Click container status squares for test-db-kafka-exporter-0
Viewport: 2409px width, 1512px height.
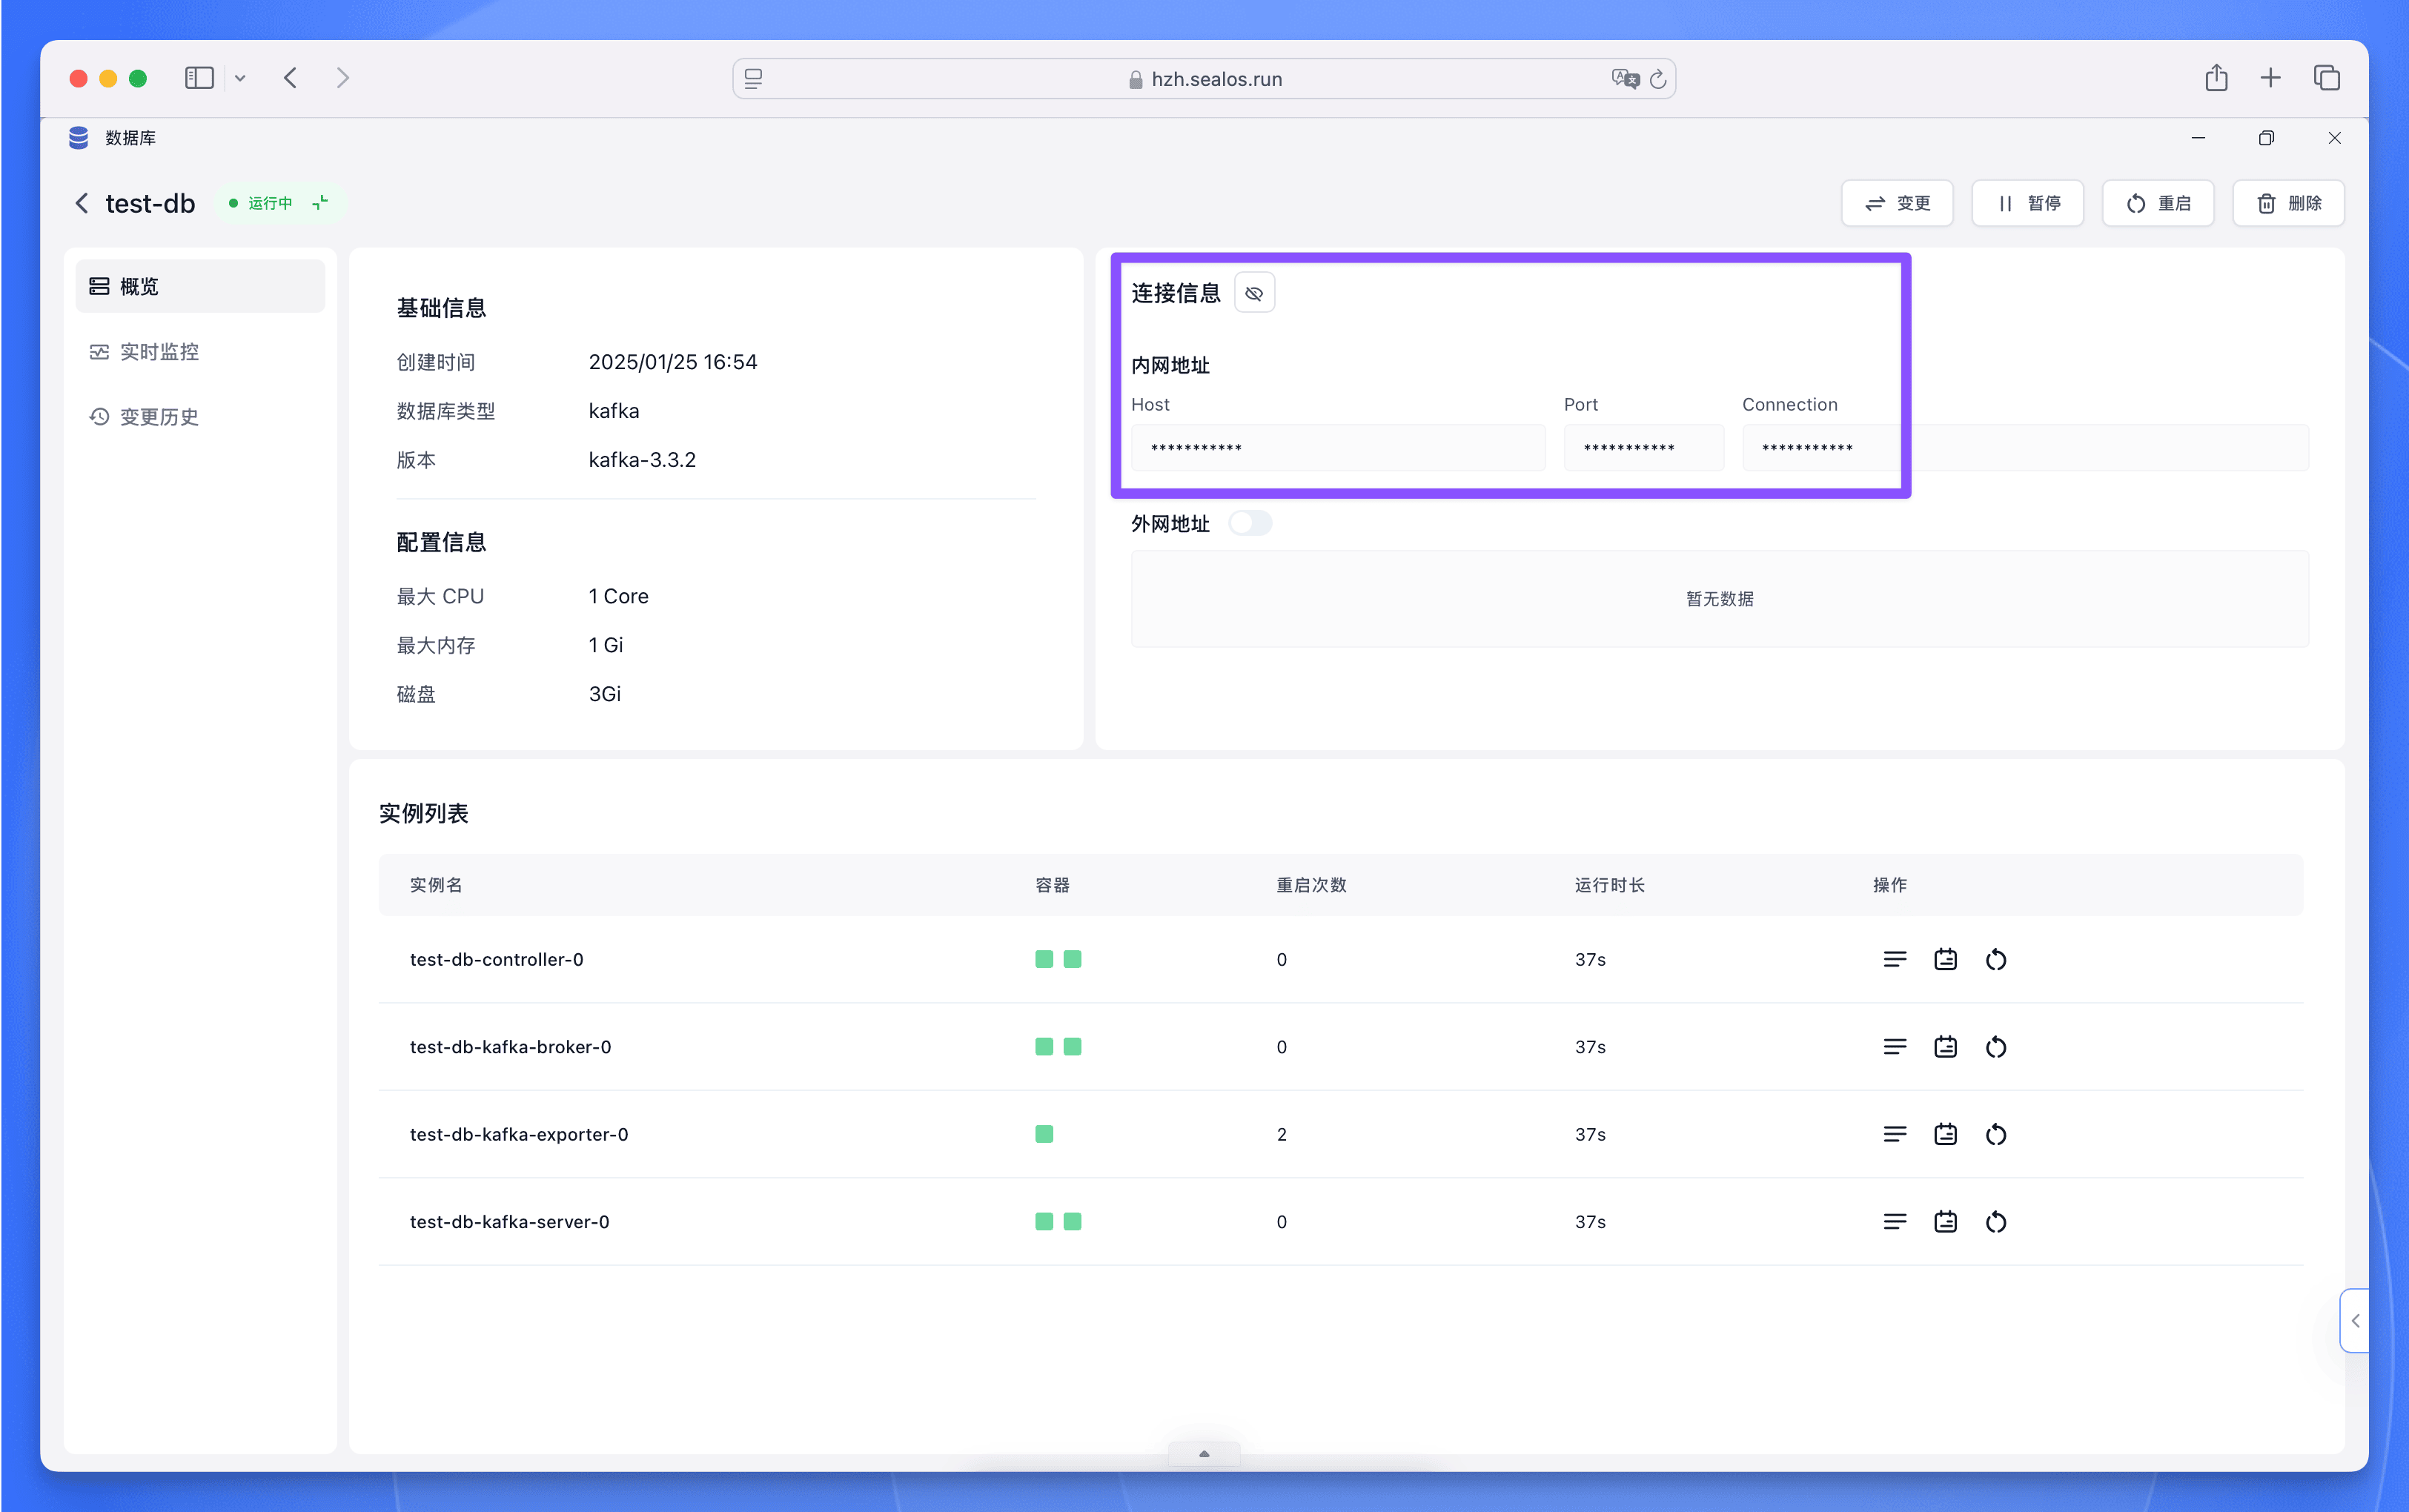click(1044, 1134)
